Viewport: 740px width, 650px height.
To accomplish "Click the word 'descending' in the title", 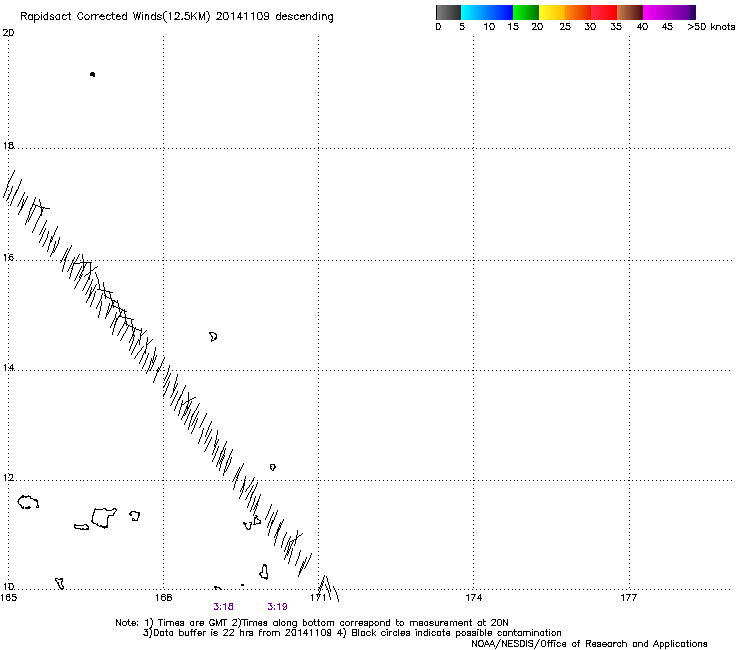I will (304, 17).
